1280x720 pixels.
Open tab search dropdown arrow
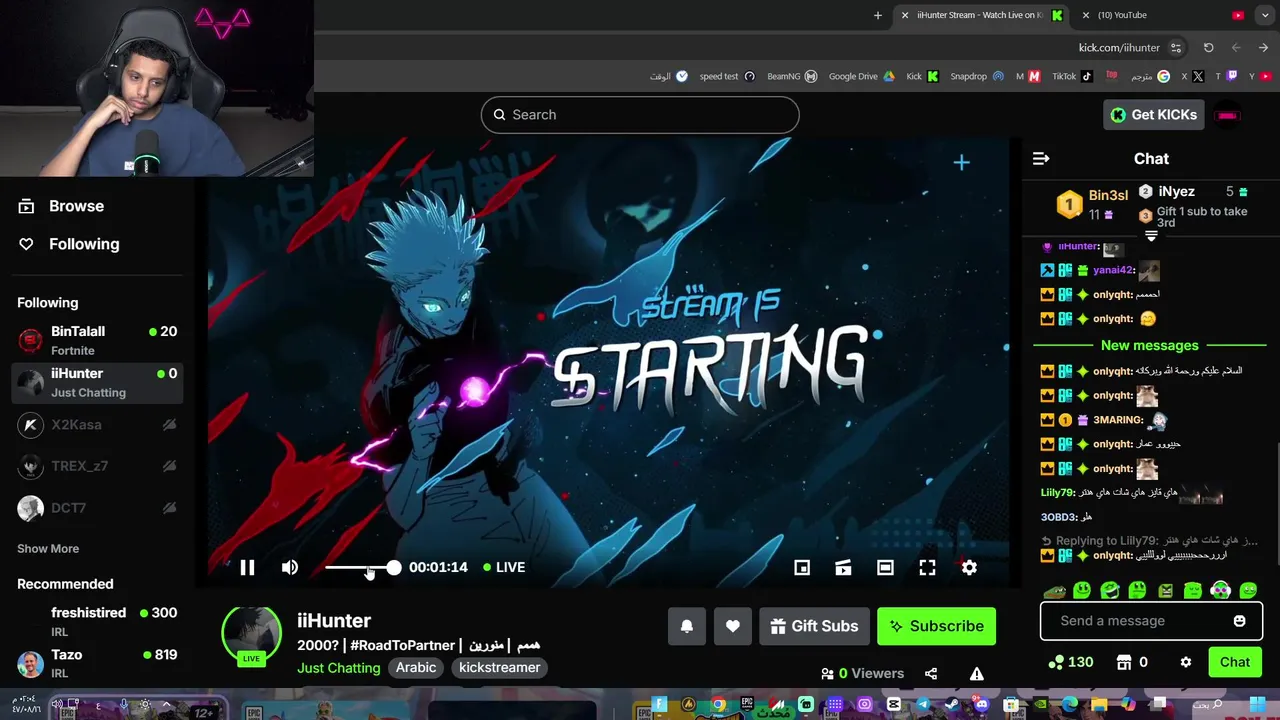pos(1263,15)
